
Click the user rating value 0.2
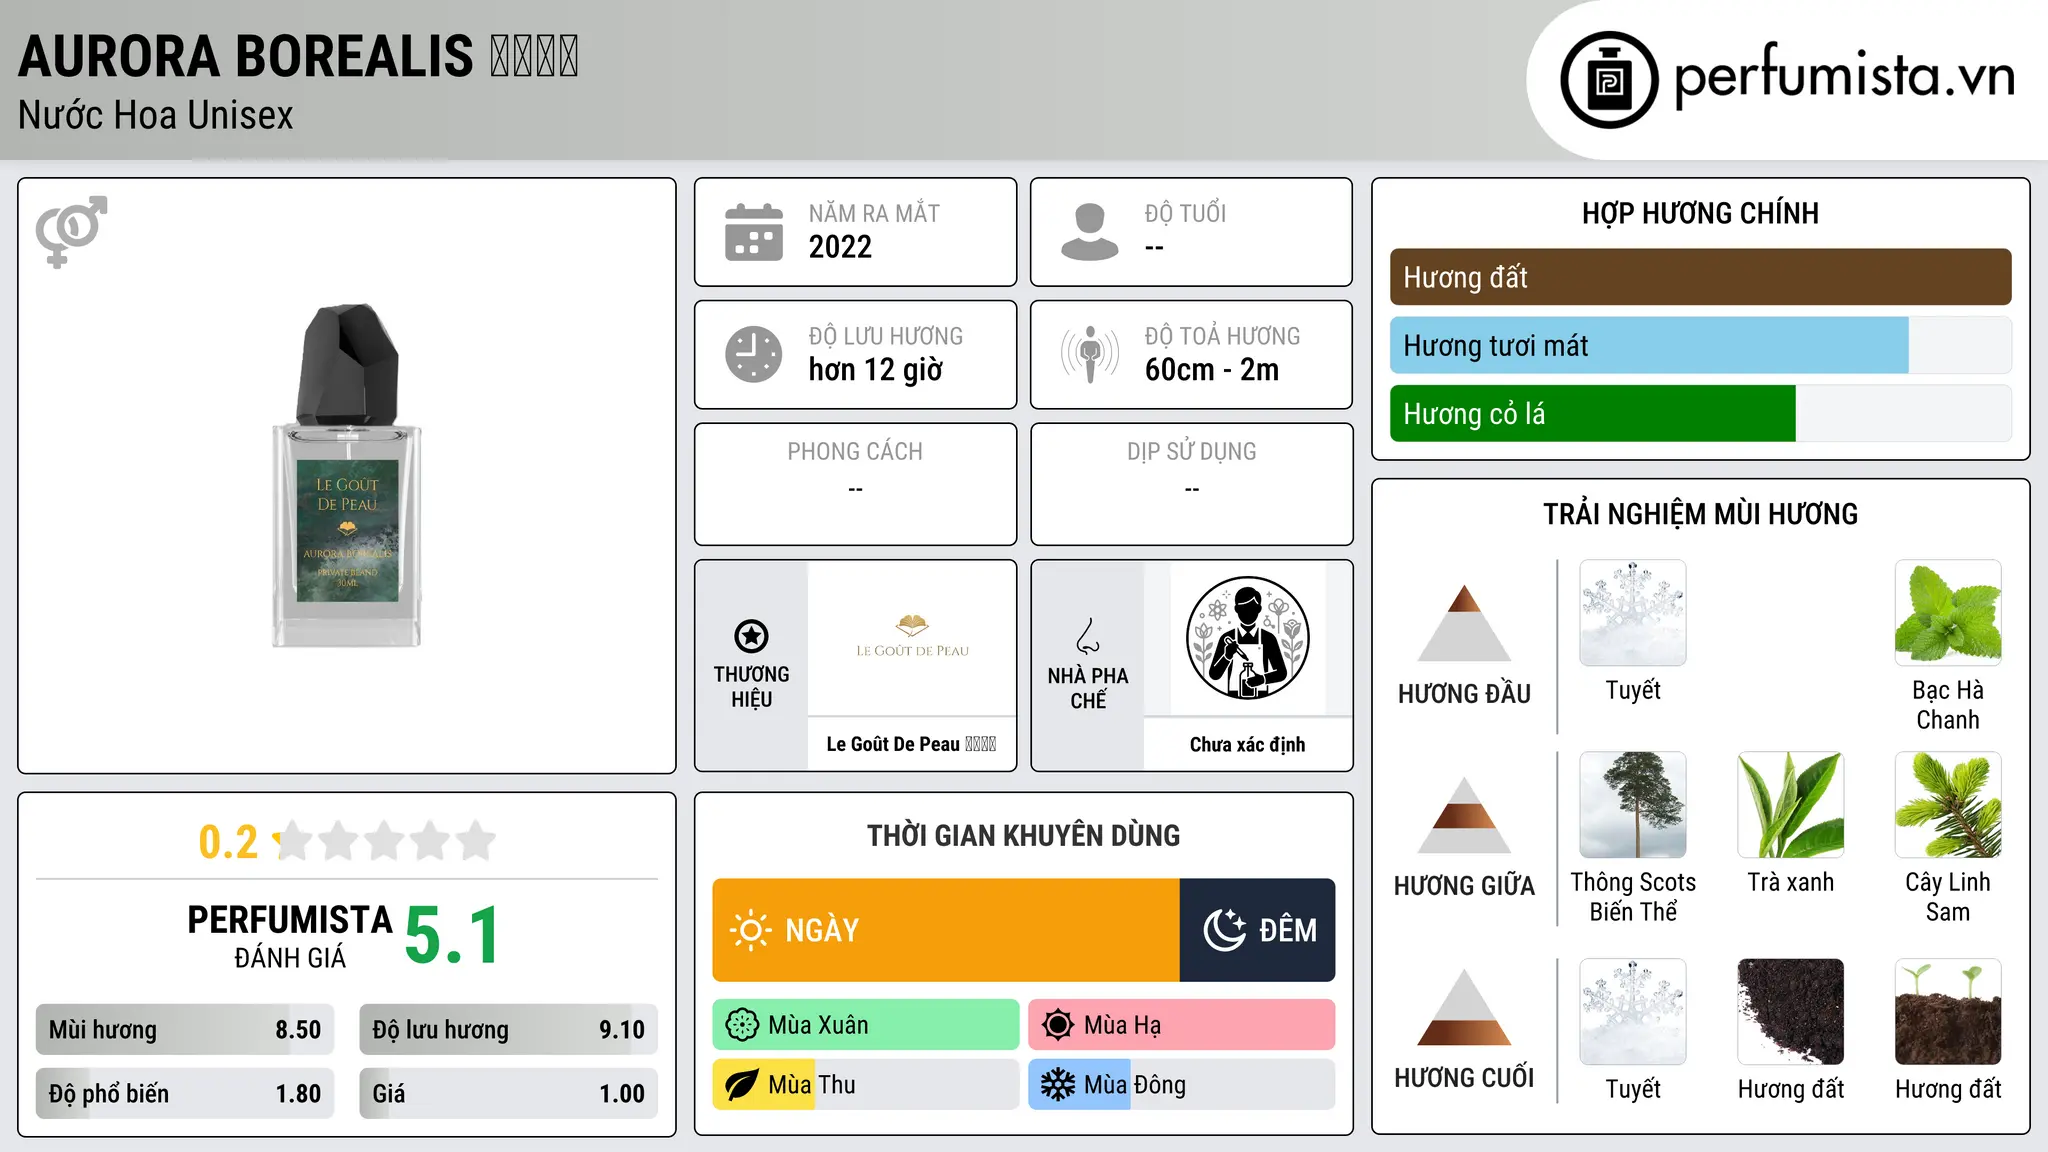coord(228,842)
